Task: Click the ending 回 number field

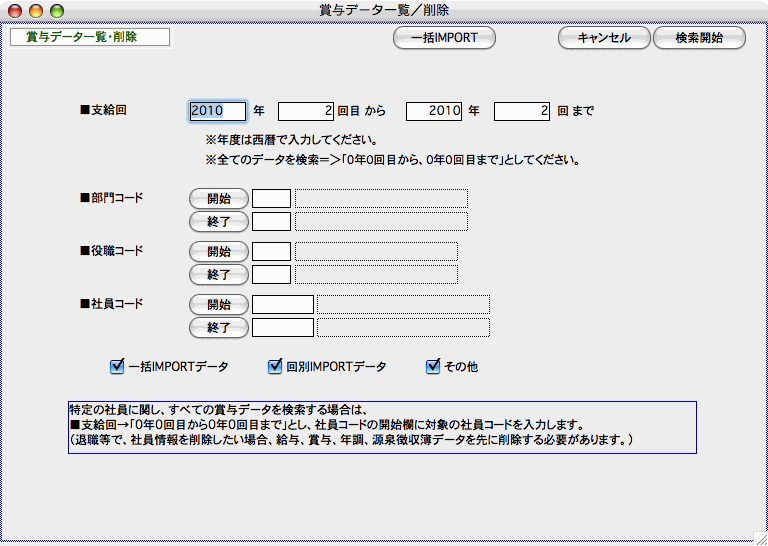Action: 522,111
